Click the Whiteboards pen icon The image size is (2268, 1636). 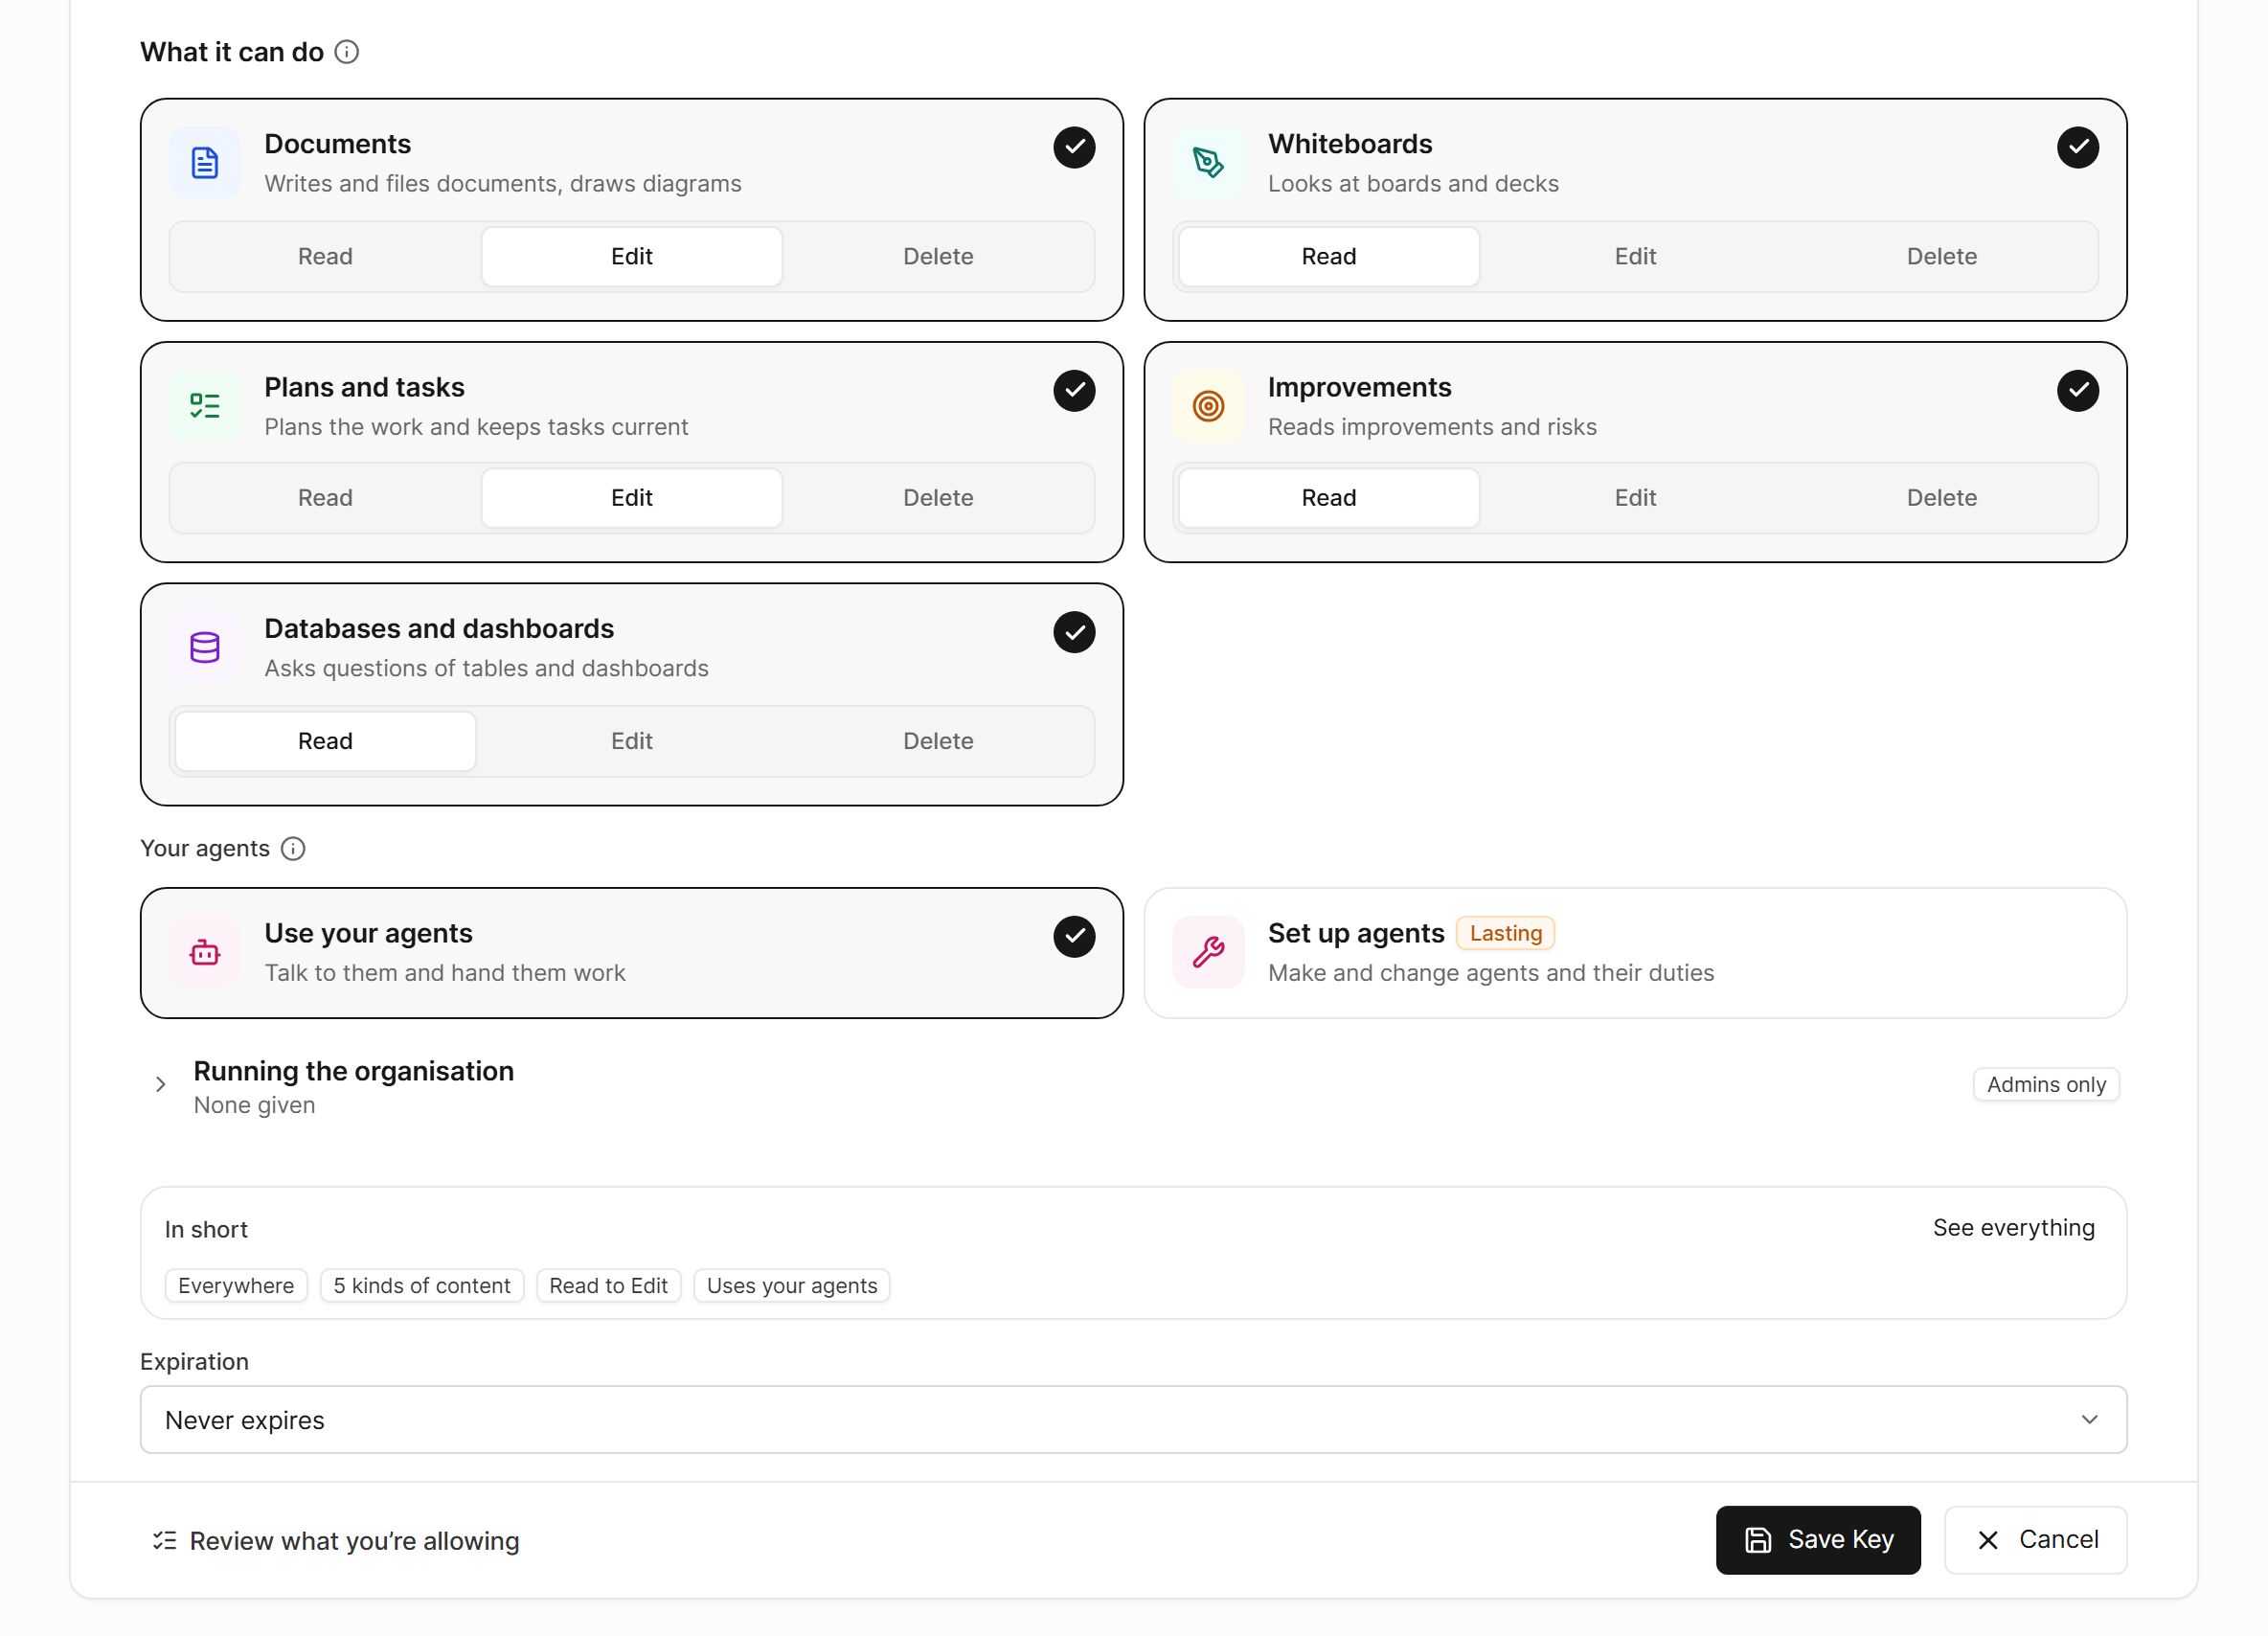[1208, 163]
